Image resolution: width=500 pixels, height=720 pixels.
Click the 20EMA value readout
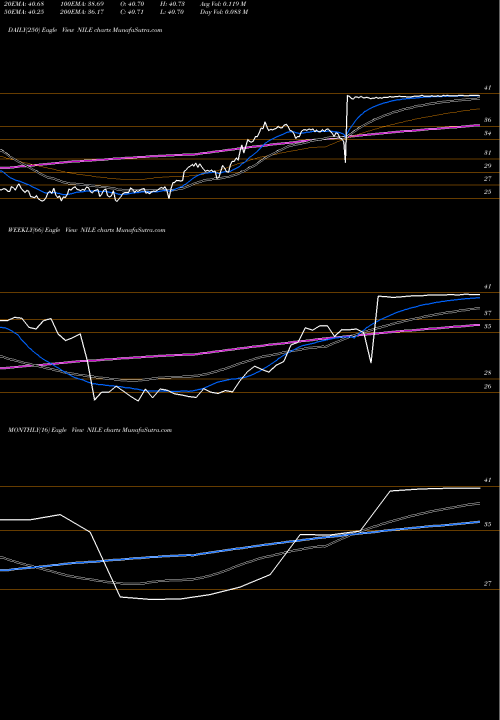pyautogui.click(x=23, y=4)
